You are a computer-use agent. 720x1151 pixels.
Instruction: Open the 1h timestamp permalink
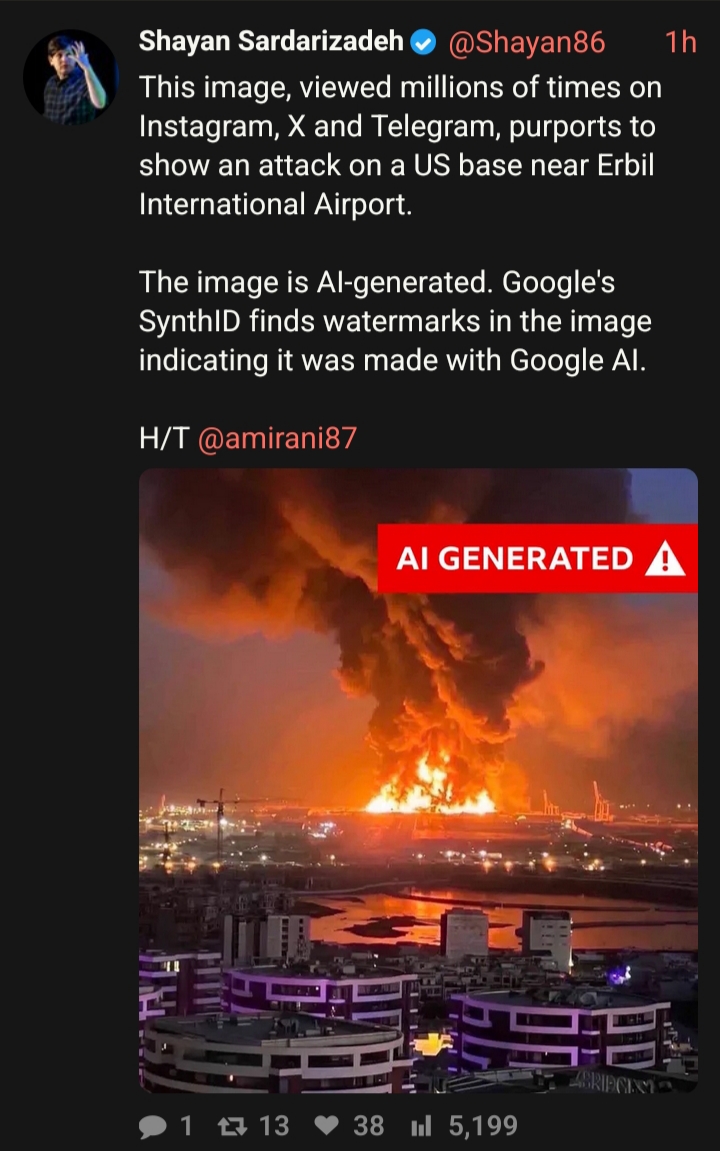tap(680, 43)
